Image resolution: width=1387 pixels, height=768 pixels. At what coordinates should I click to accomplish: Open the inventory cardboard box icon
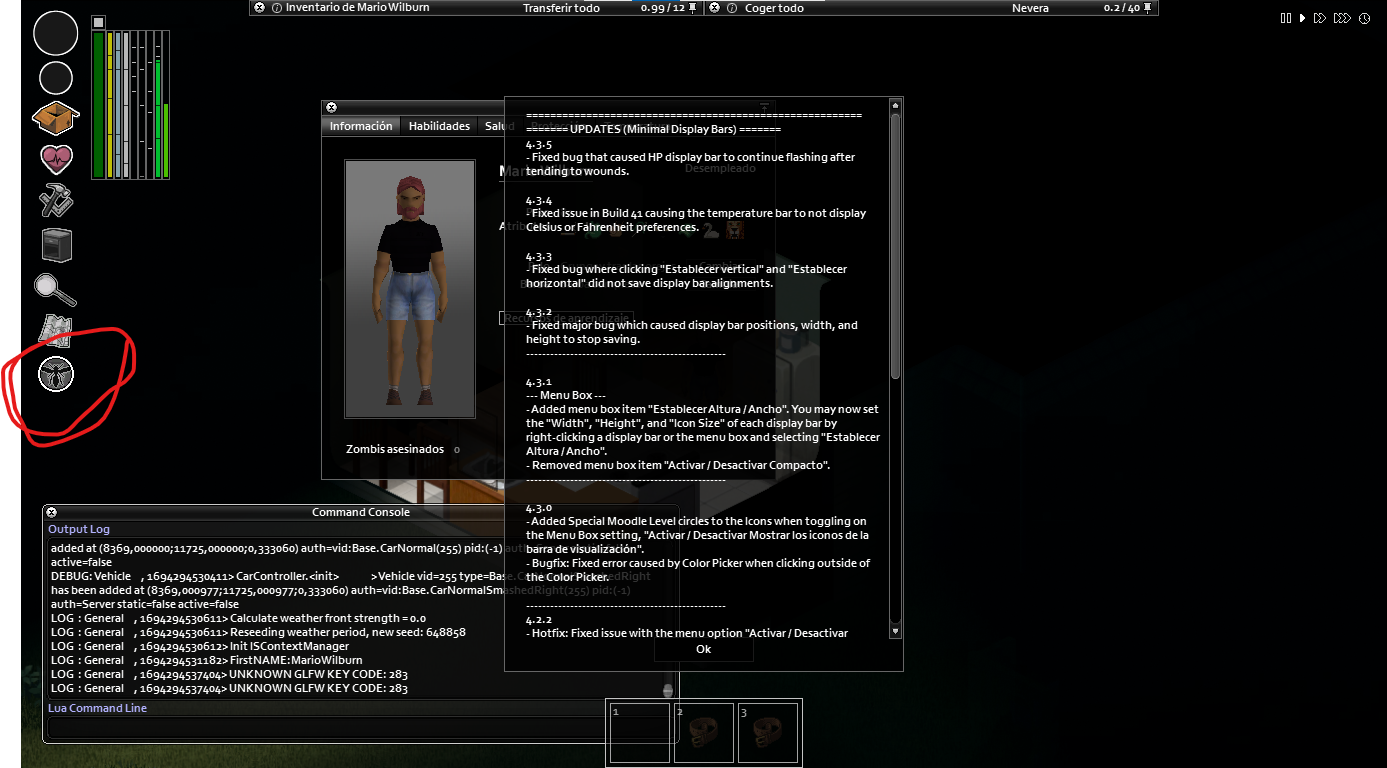(x=56, y=118)
